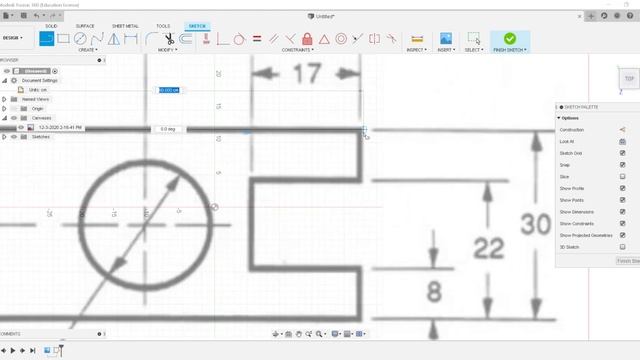640x360 pixels.
Task: Toggle the Show Points checkbox
Action: coord(622,200)
